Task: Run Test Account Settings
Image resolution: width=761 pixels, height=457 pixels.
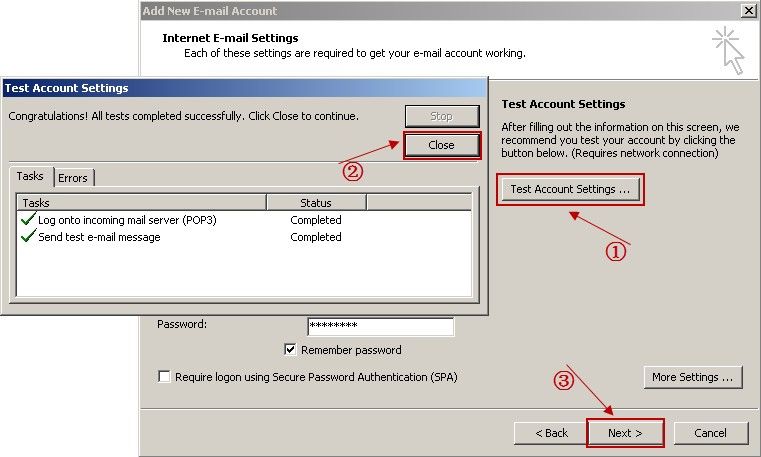Action: click(570, 189)
